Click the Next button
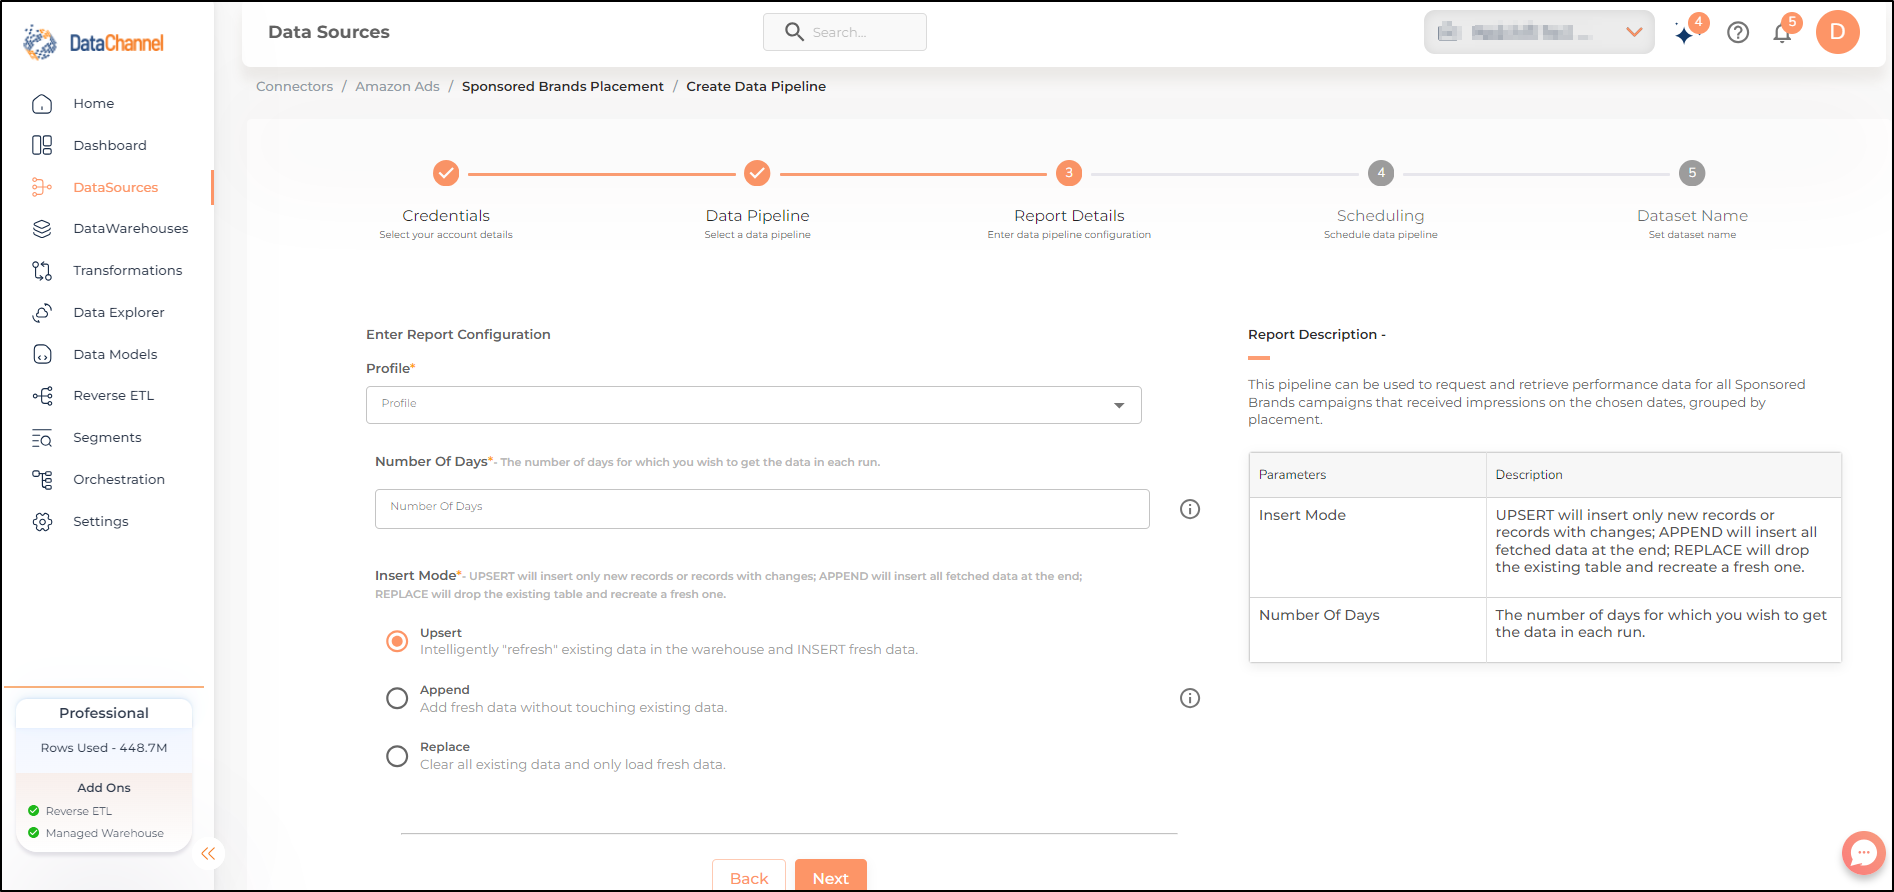Screen dimensions: 1894x892 point(831,875)
